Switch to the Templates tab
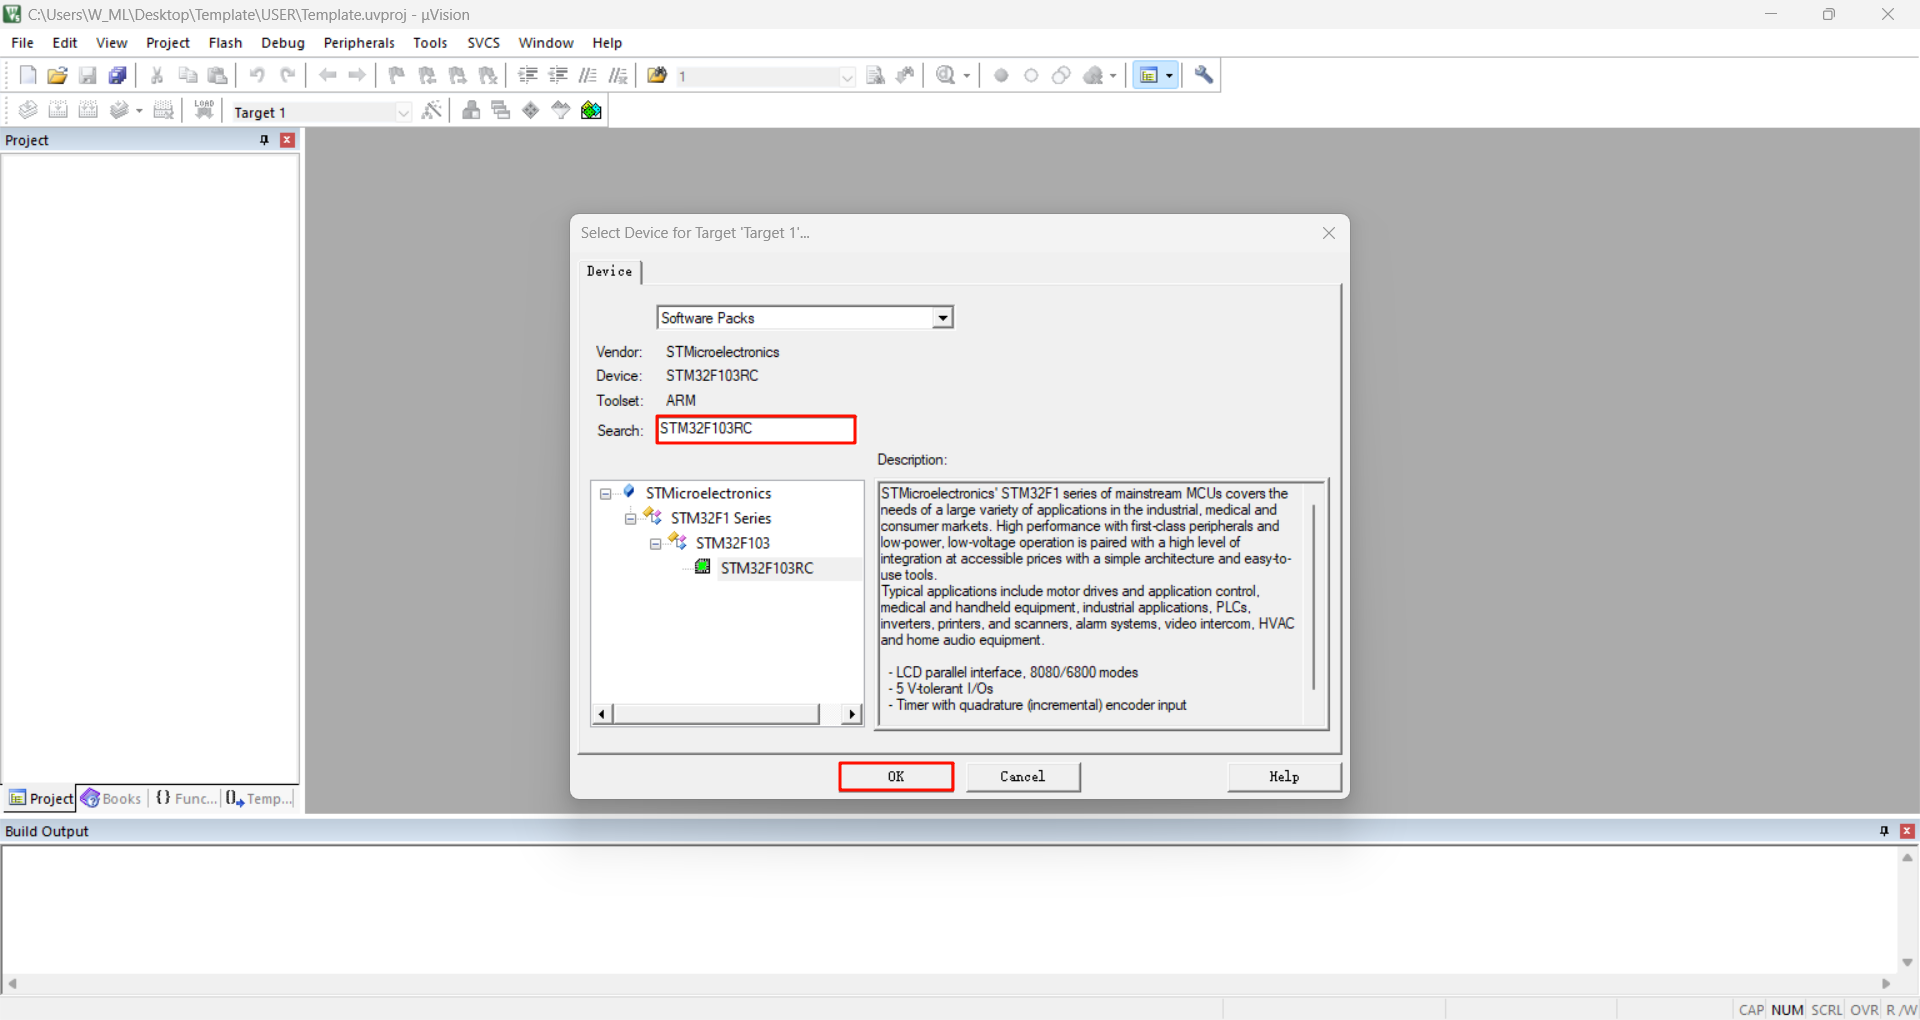Image resolution: width=1920 pixels, height=1020 pixels. pos(259,798)
